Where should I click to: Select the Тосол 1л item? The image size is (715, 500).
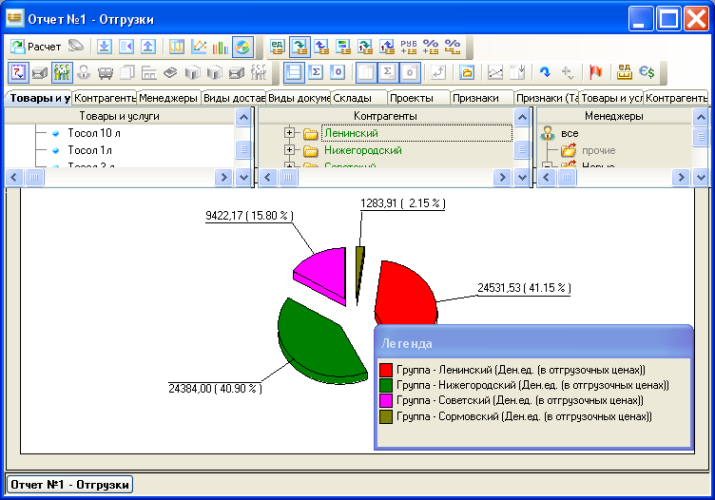89,150
